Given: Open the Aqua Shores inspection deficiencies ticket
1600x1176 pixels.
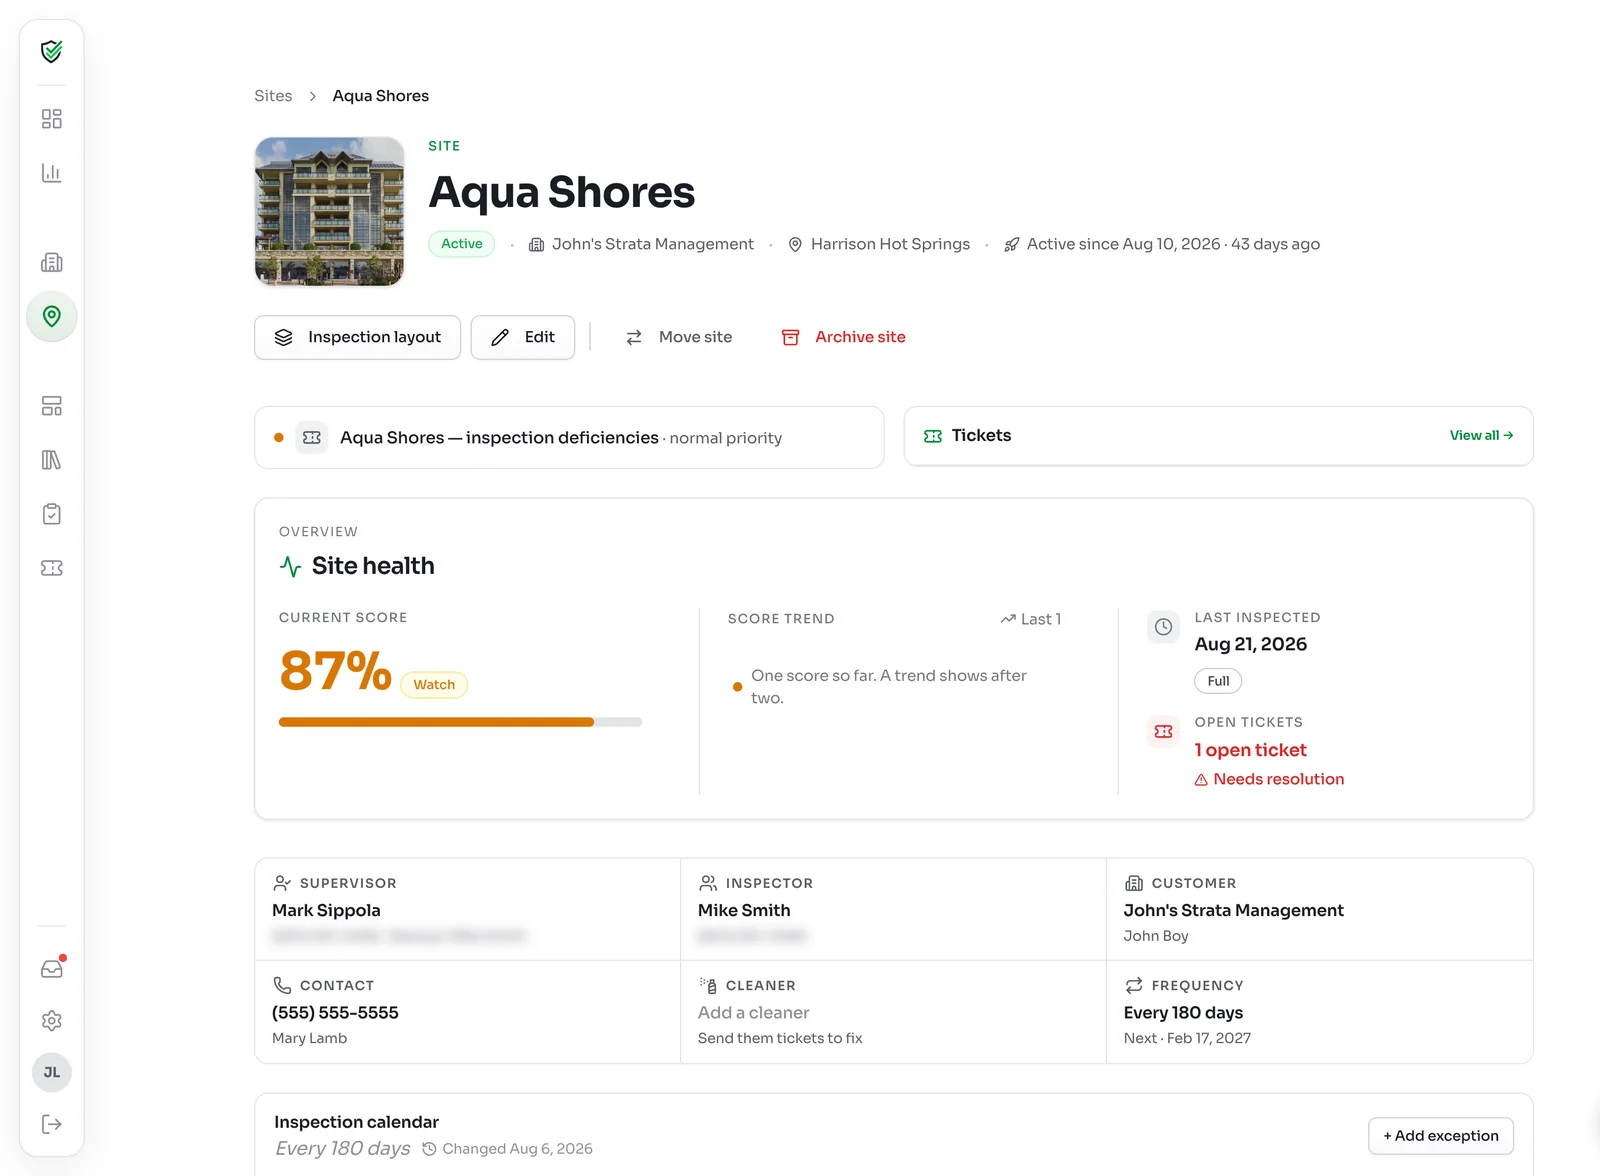Looking at the screenshot, I should [569, 438].
